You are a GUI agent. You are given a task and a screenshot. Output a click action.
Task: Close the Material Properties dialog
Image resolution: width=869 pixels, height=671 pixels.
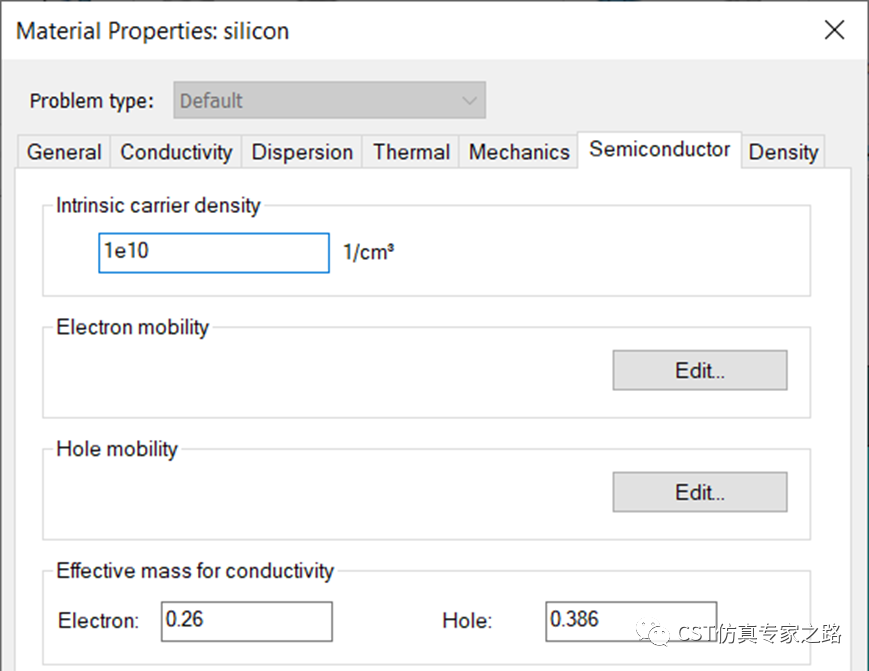pos(834,30)
